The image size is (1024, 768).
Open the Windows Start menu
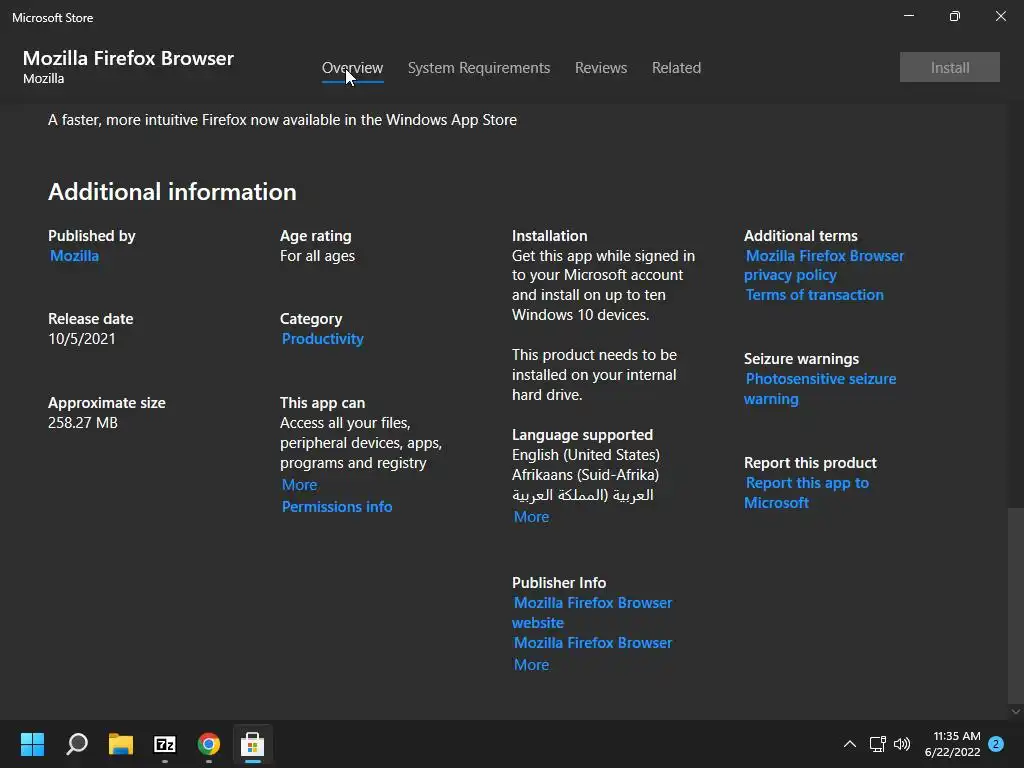coord(32,743)
